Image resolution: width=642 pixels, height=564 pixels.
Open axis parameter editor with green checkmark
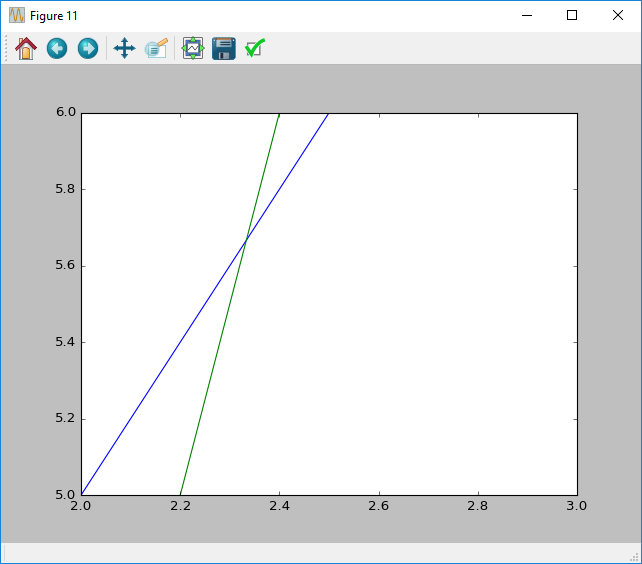[255, 48]
